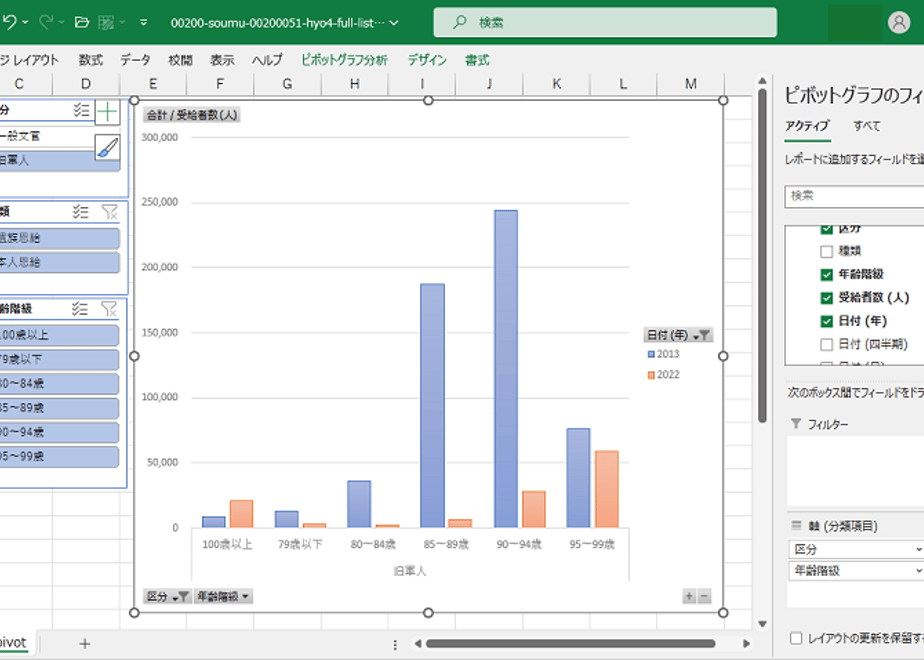Image resolution: width=924 pixels, height=660 pixels.
Task: Open the 日付 (年) legend filter dropdown
Action: (678, 335)
